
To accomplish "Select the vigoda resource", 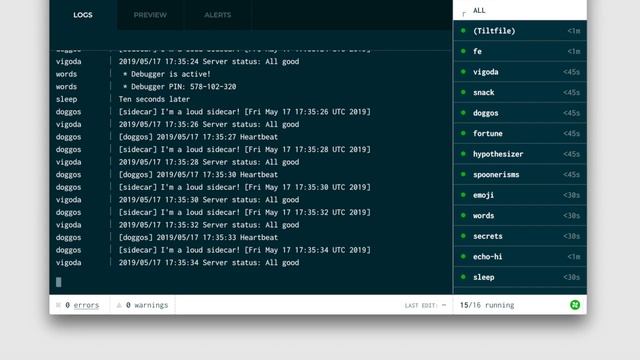I will pos(520,72).
